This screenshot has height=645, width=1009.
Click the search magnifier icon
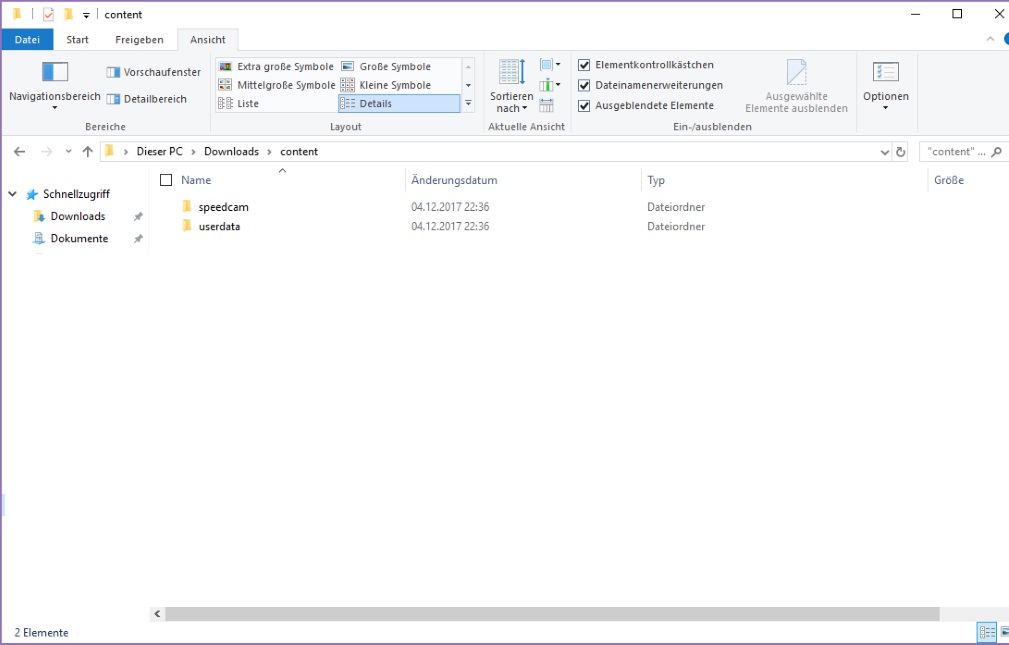[997, 152]
